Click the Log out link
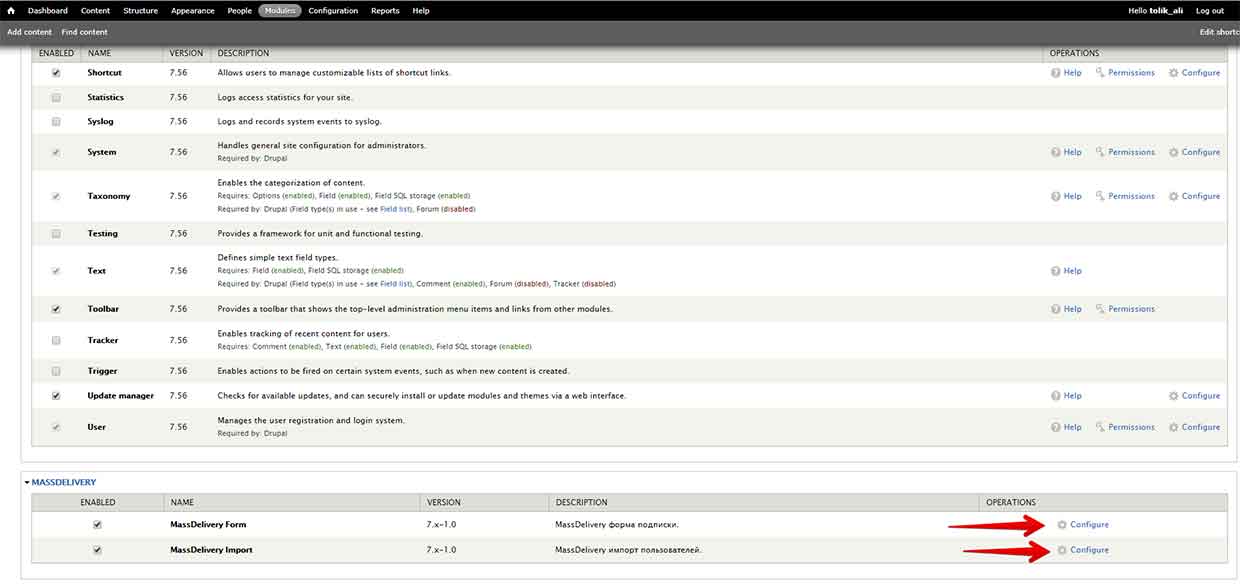The height and width of the screenshot is (586, 1240). coord(1209,11)
